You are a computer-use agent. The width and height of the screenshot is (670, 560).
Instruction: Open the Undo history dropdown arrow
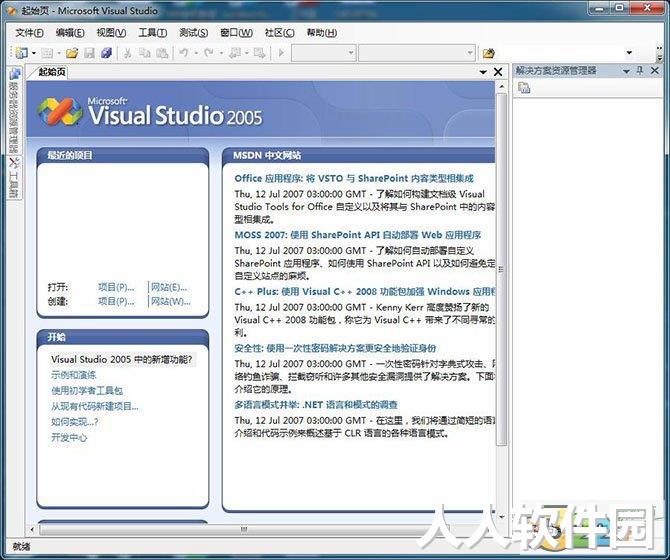click(x=196, y=53)
